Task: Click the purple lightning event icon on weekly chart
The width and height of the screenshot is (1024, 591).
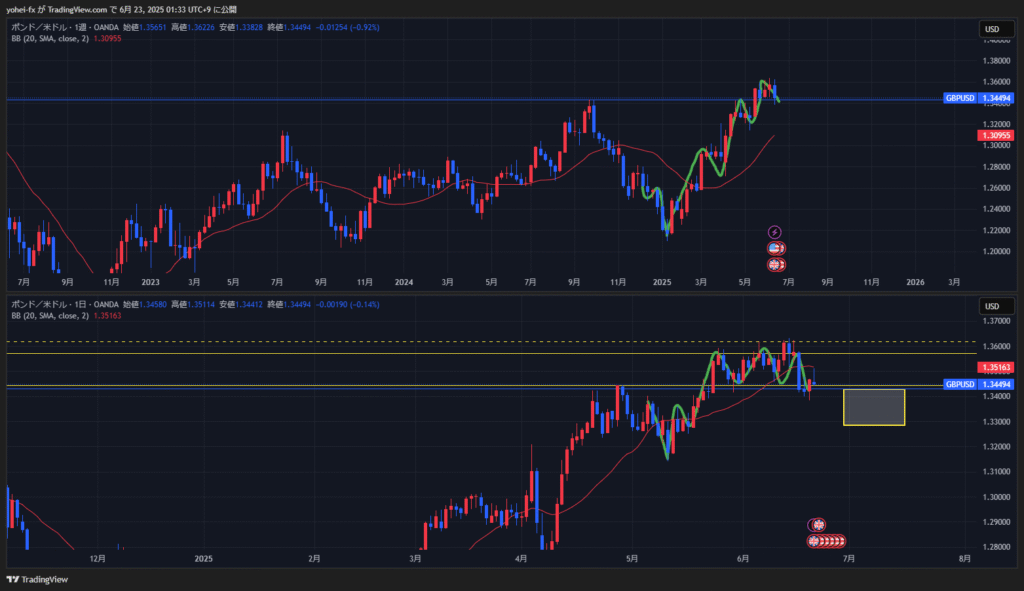Action: [x=774, y=232]
